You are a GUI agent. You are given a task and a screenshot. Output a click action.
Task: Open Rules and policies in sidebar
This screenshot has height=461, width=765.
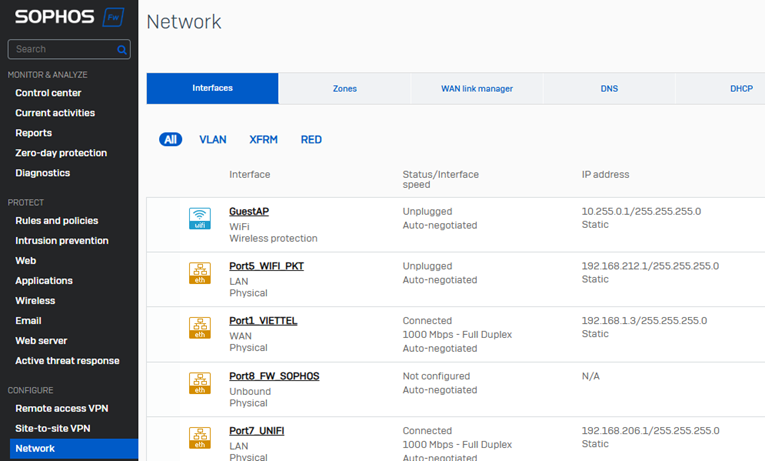click(56, 220)
